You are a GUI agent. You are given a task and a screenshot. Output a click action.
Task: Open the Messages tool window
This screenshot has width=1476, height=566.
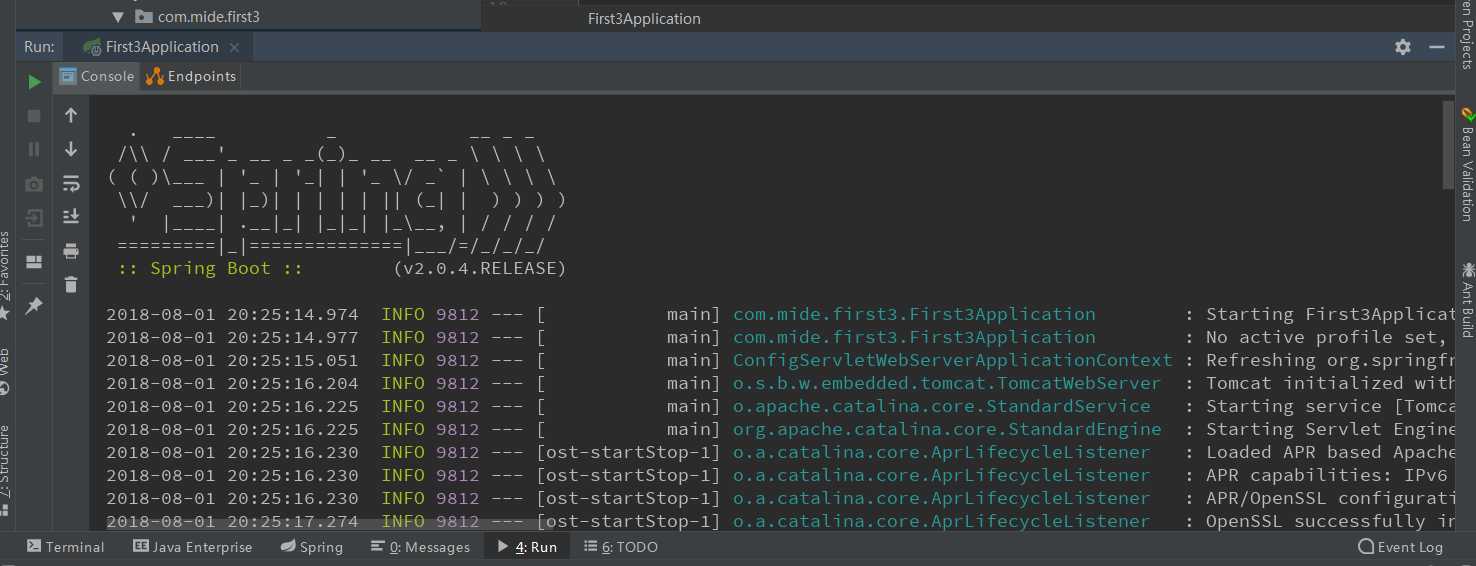pos(420,547)
